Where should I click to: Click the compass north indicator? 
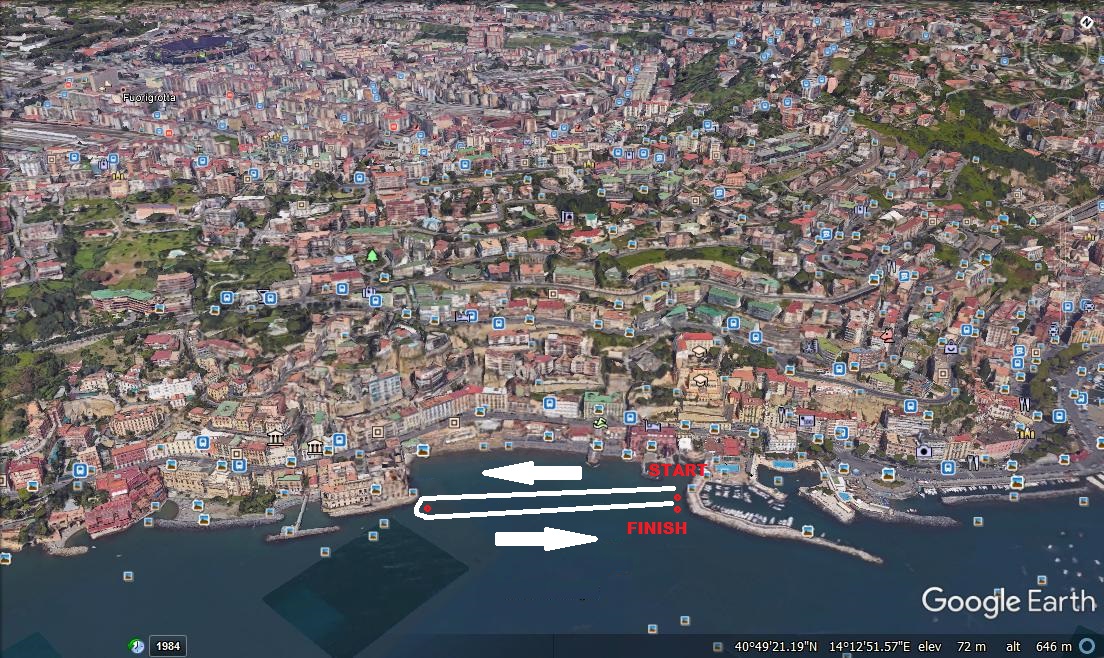click(x=1086, y=22)
